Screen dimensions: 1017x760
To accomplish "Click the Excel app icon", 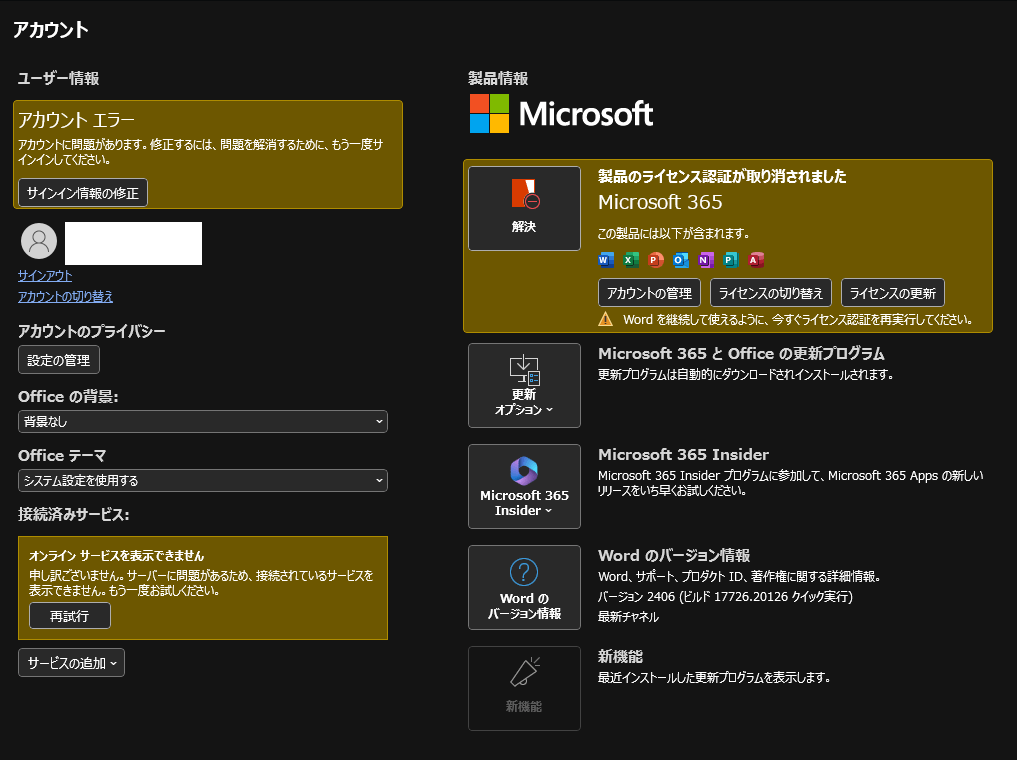I will (x=630, y=260).
